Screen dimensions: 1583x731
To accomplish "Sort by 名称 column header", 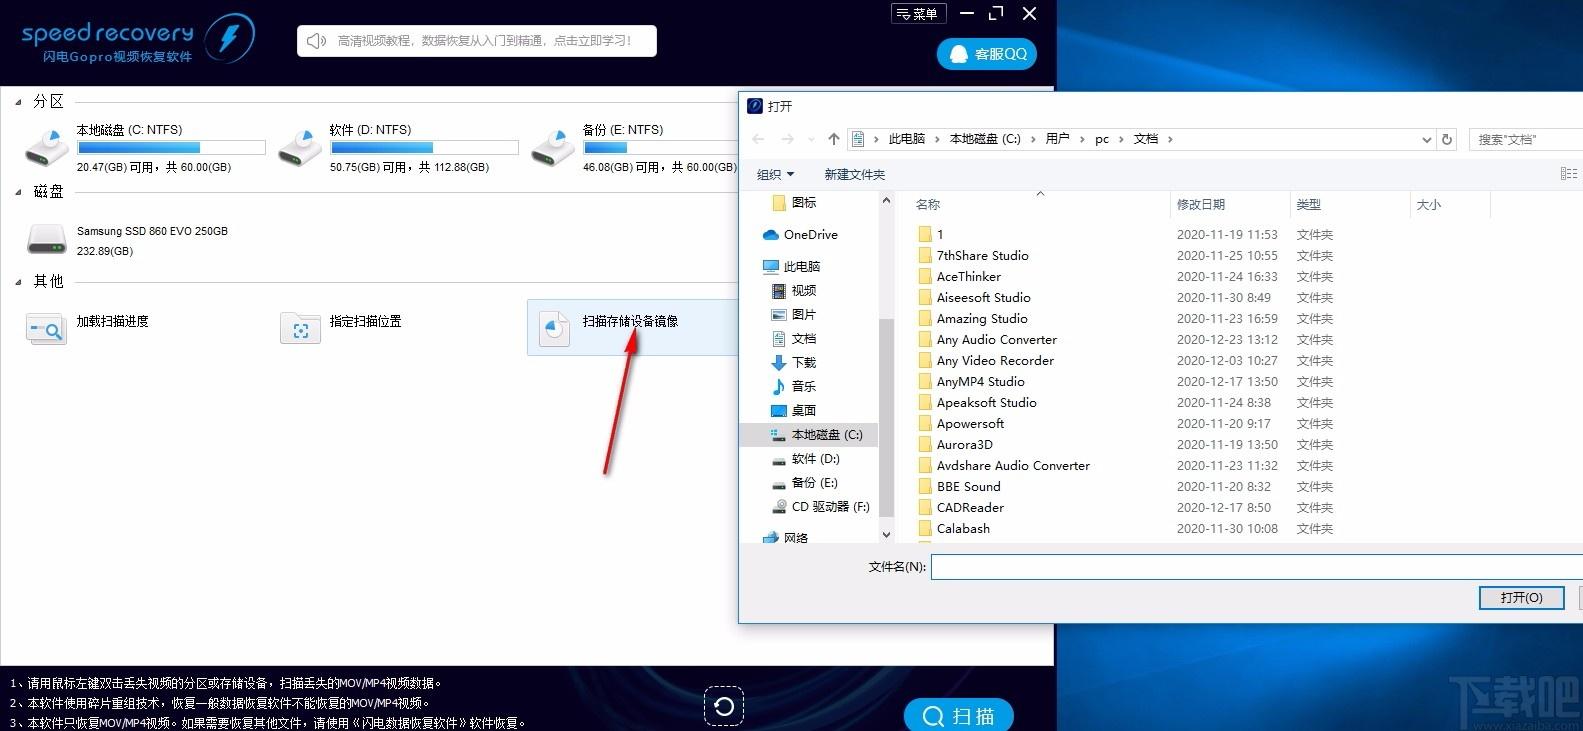I will (928, 204).
